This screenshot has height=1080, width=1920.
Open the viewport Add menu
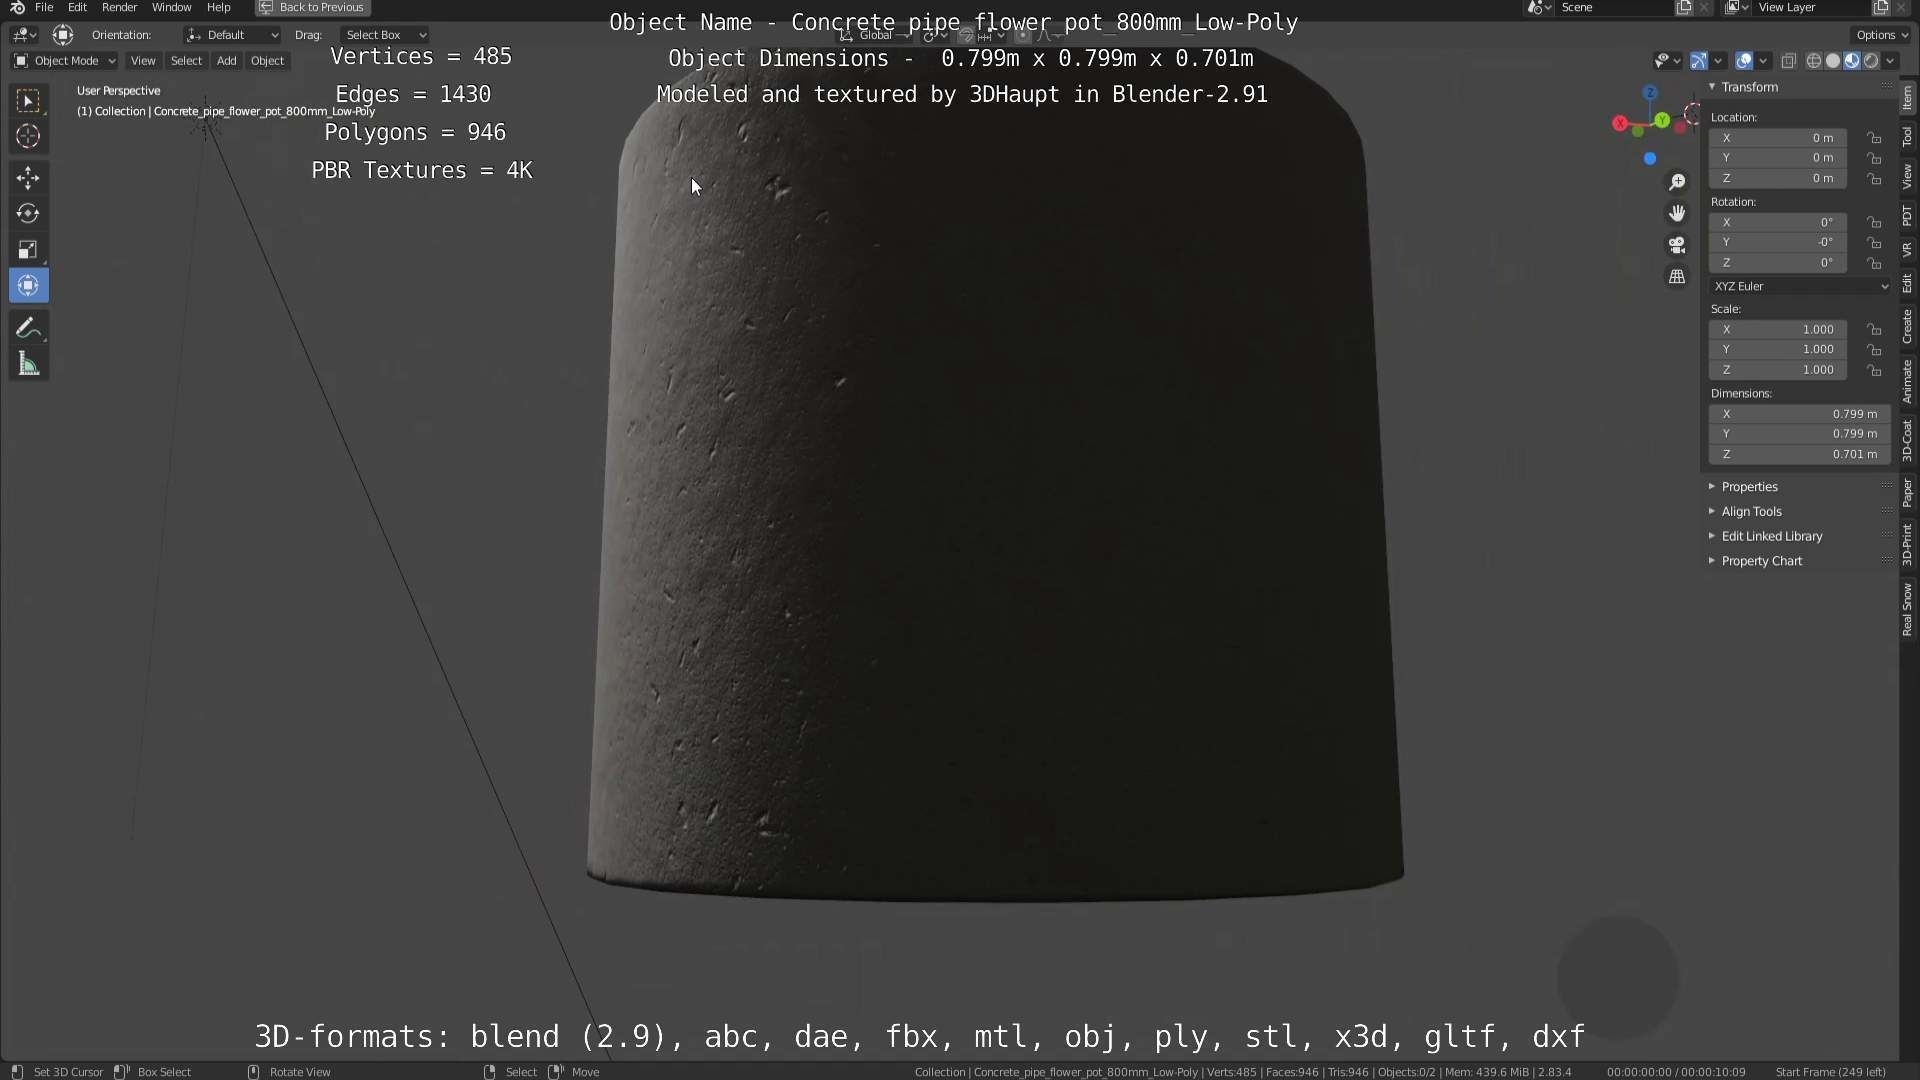coord(227,61)
